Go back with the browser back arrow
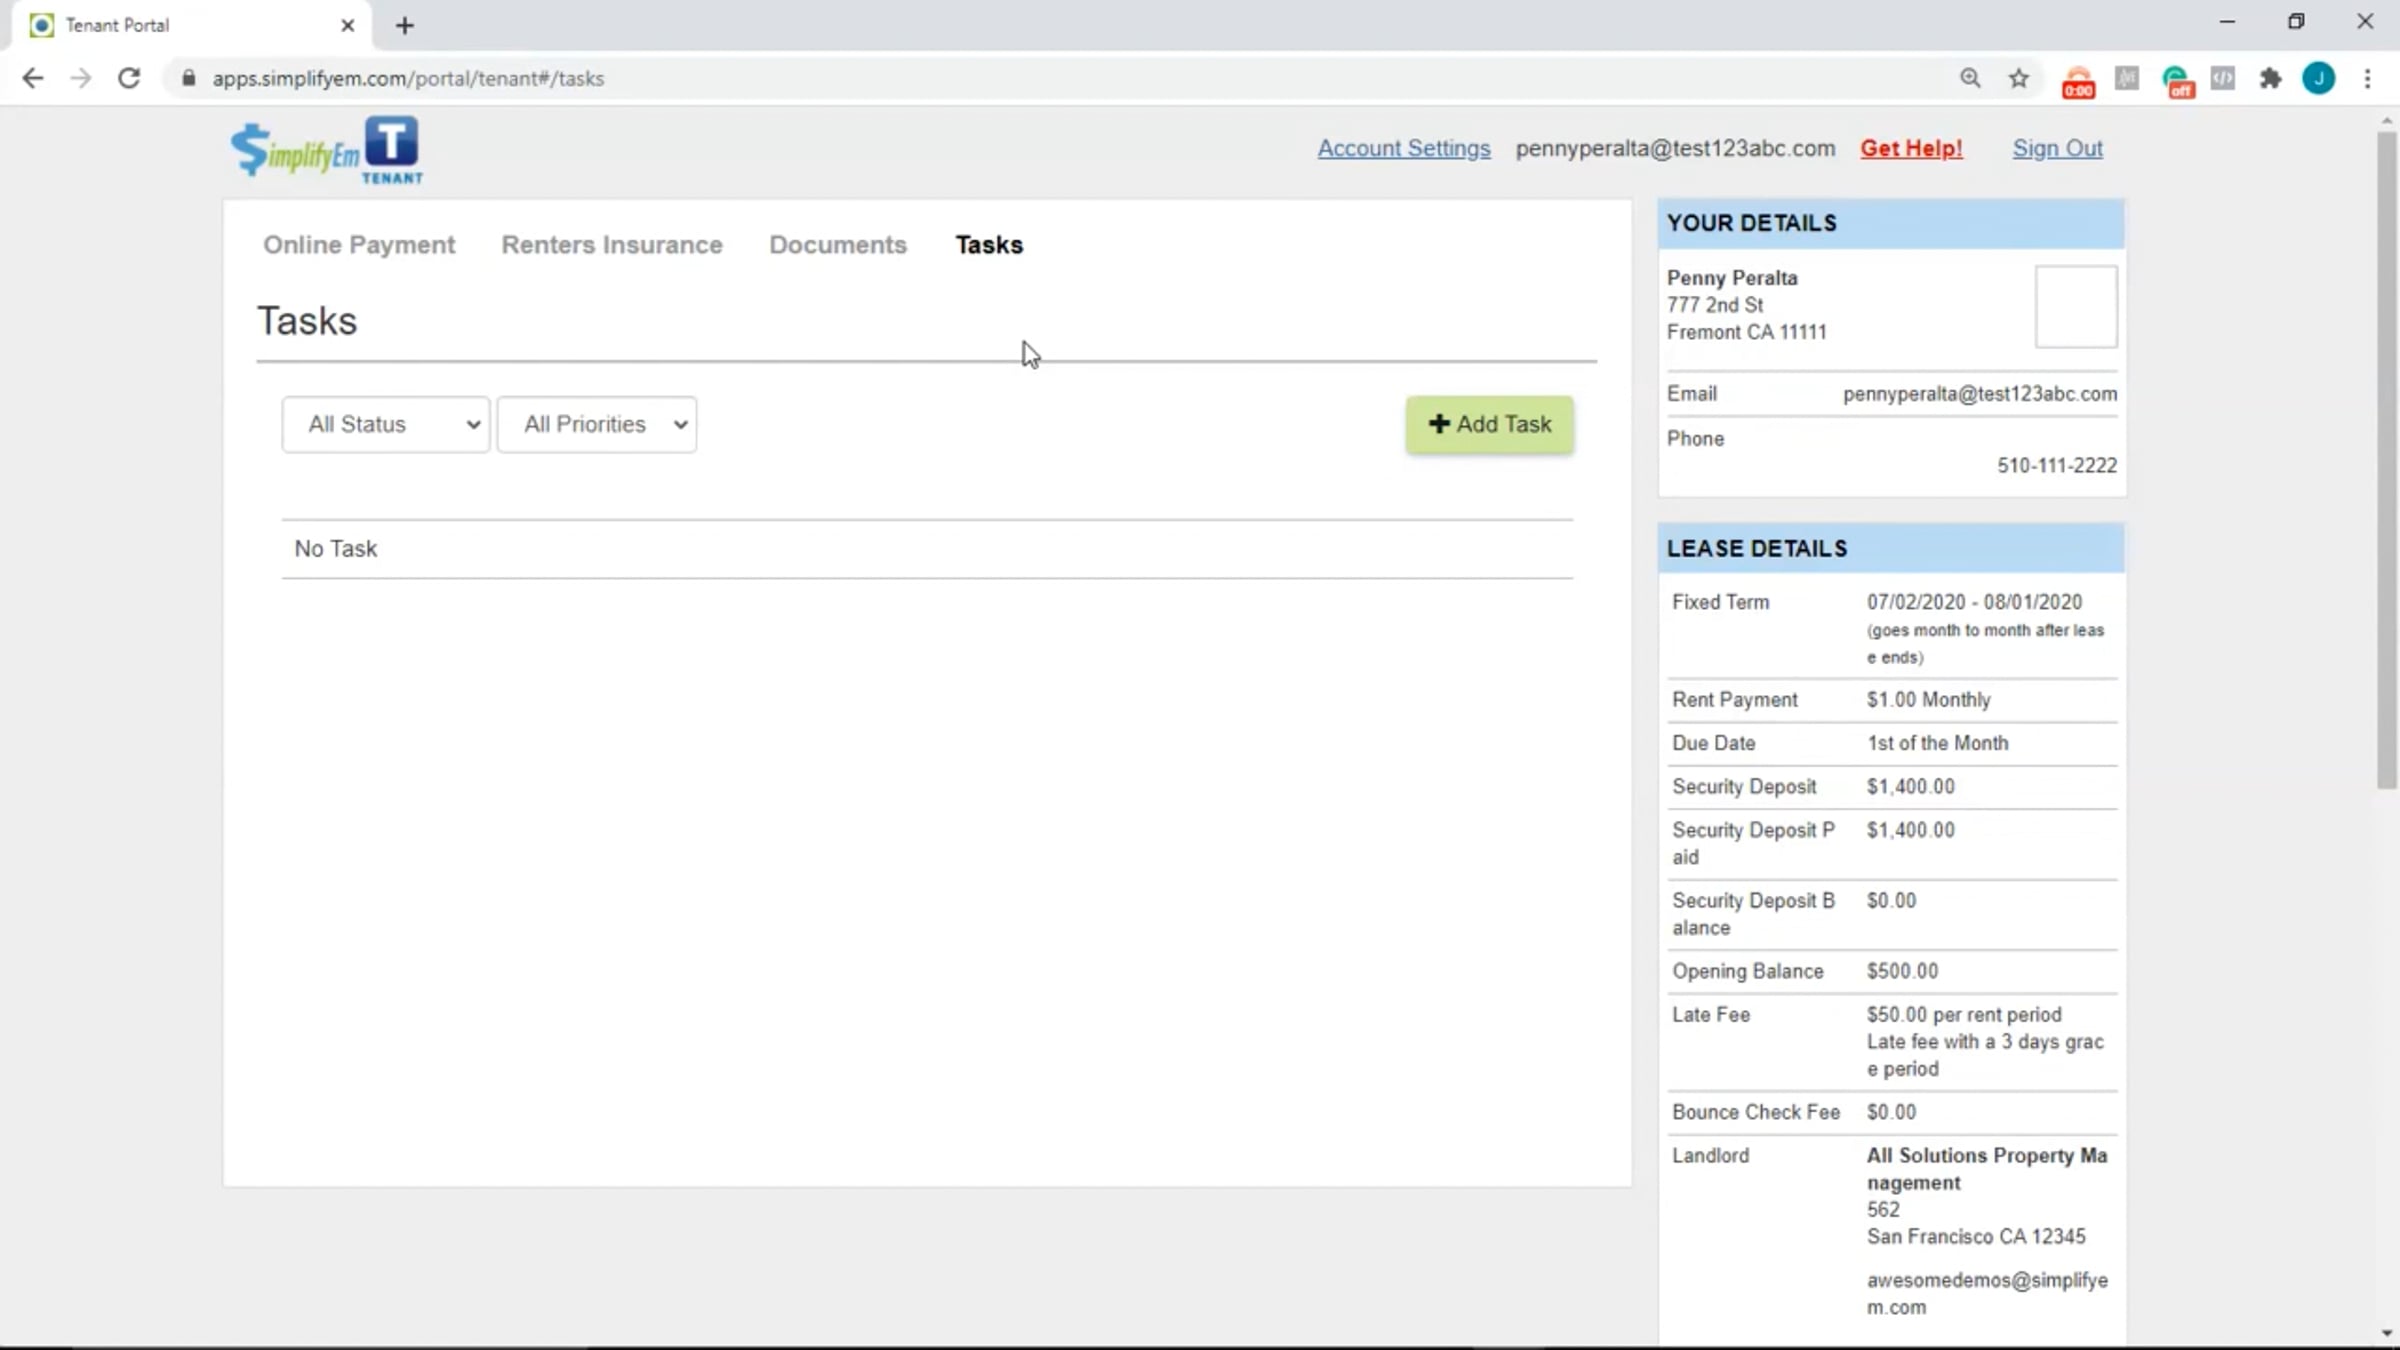Viewport: 2400px width, 1350px height. click(32, 78)
